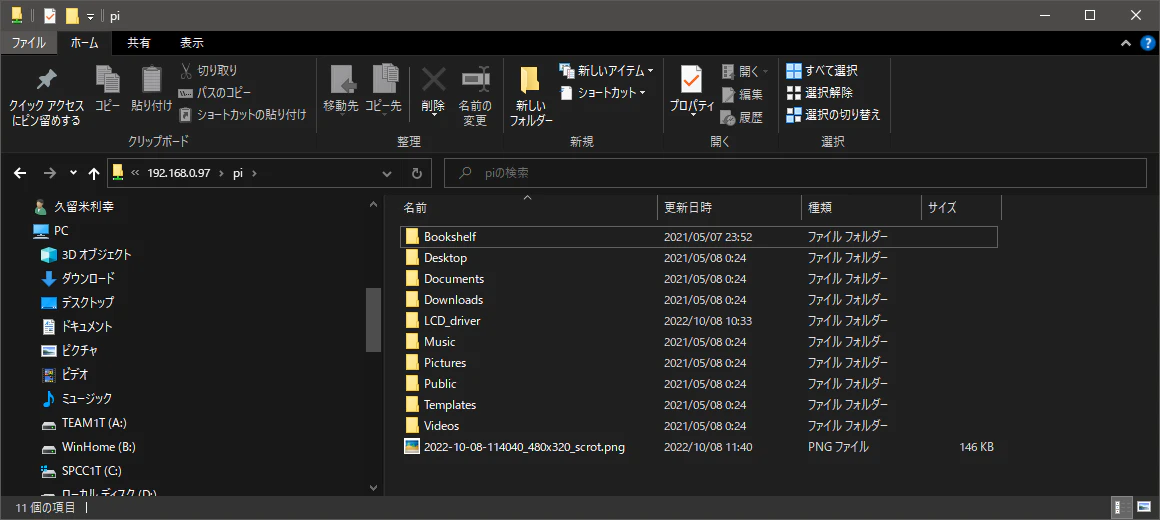Go back with left arrow
Screen dimensions: 1160x520
[20, 173]
